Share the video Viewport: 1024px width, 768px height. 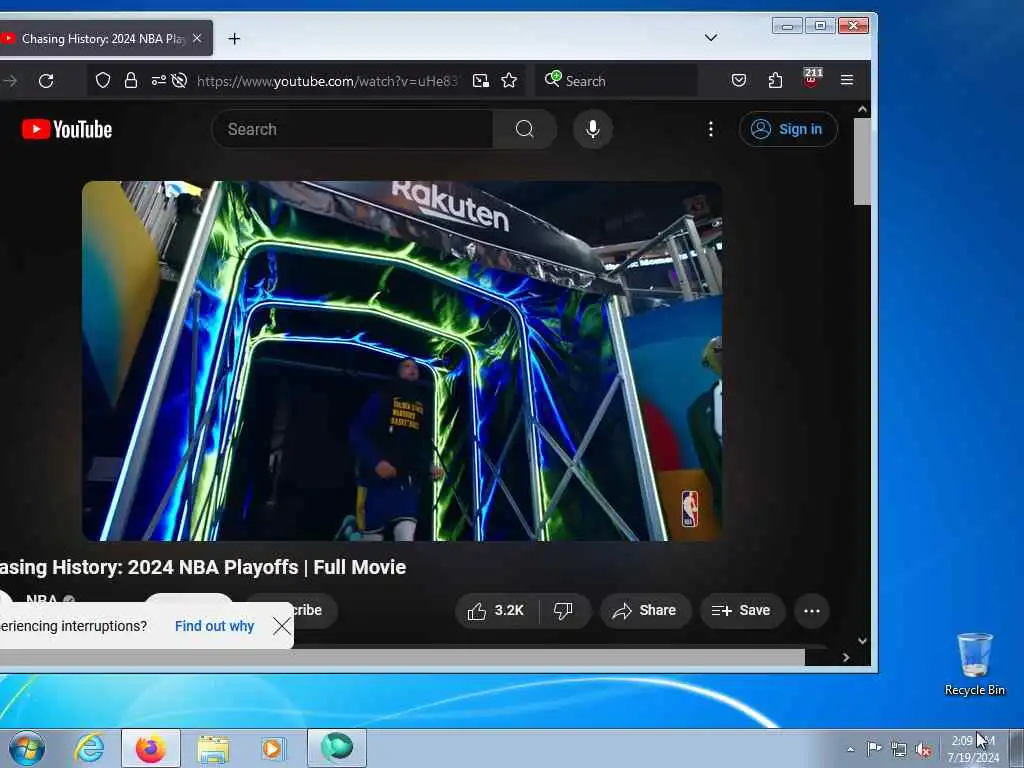[x=645, y=611]
